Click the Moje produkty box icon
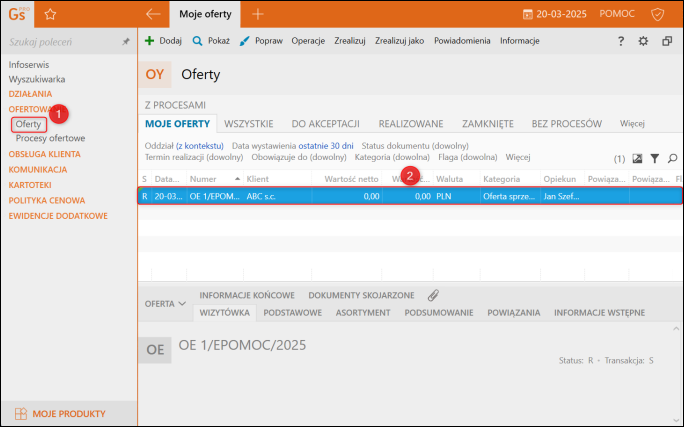This screenshot has height=427, width=684. pos(21,413)
